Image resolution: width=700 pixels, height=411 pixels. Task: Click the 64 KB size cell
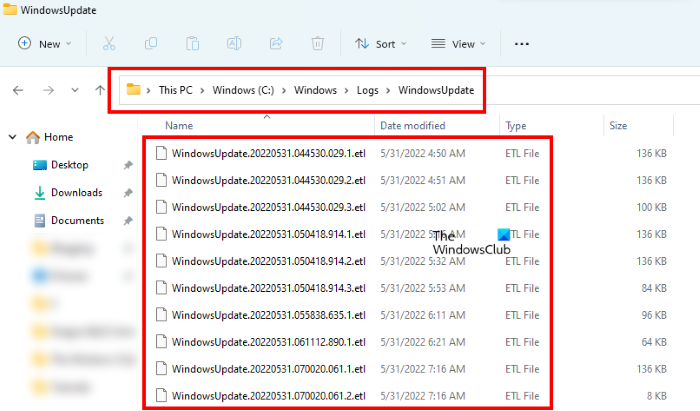(654, 342)
